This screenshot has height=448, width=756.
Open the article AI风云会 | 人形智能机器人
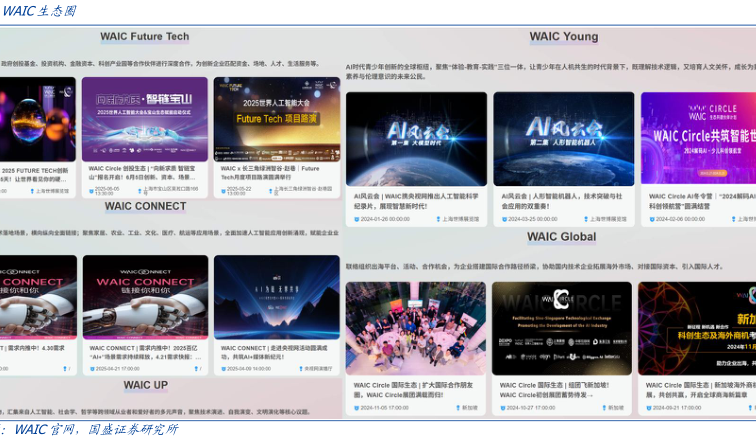562,201
